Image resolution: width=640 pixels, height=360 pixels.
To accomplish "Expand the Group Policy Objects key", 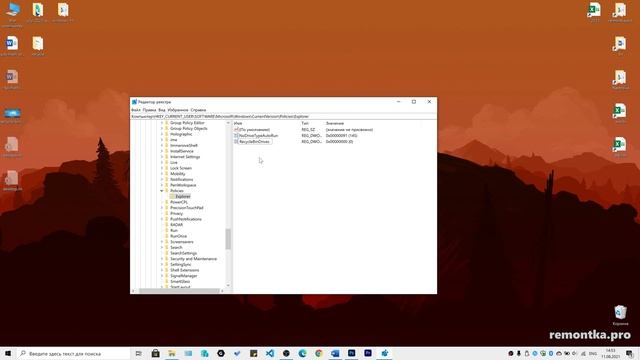I will point(162,129).
